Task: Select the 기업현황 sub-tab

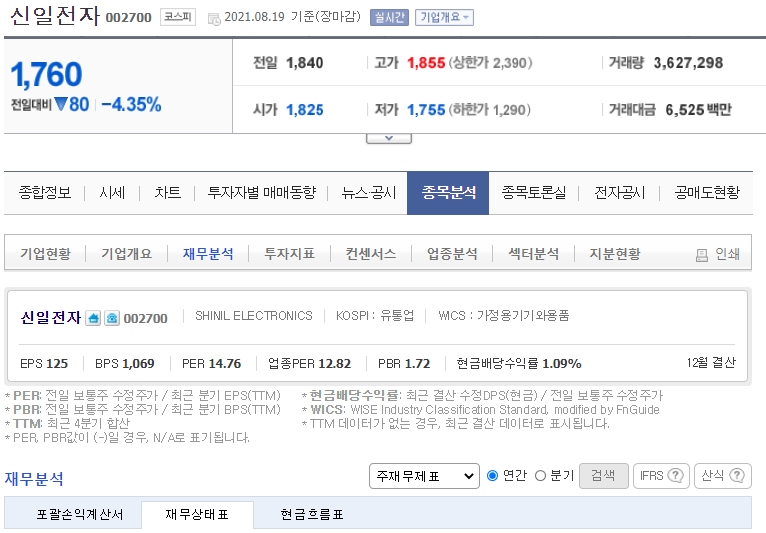Action: point(45,254)
